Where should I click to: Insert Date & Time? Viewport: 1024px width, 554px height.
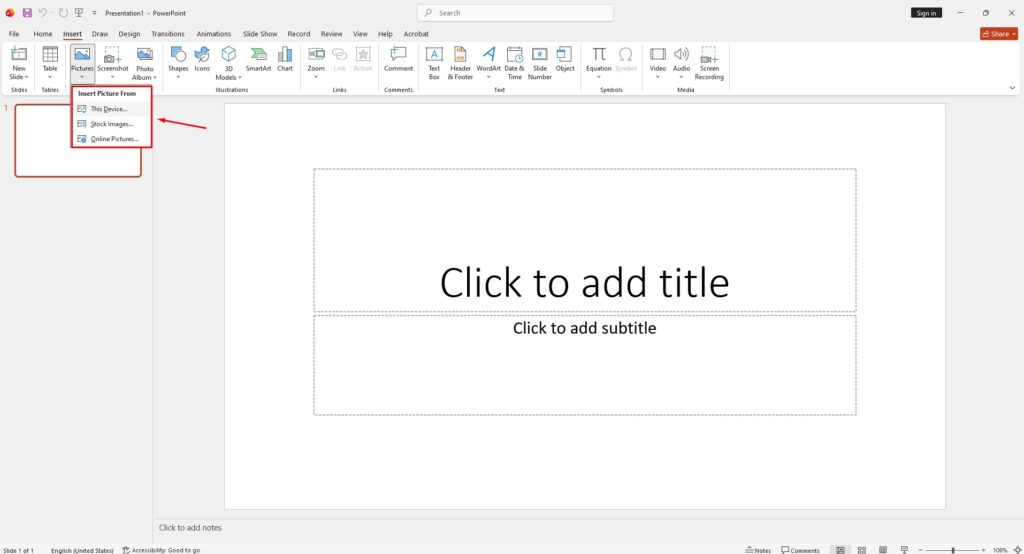coord(515,63)
